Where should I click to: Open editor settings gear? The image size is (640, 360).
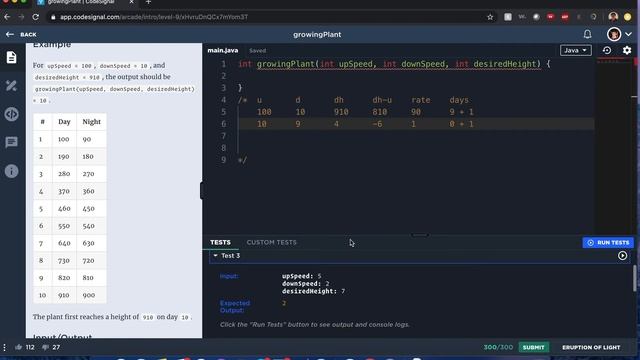coord(627,50)
